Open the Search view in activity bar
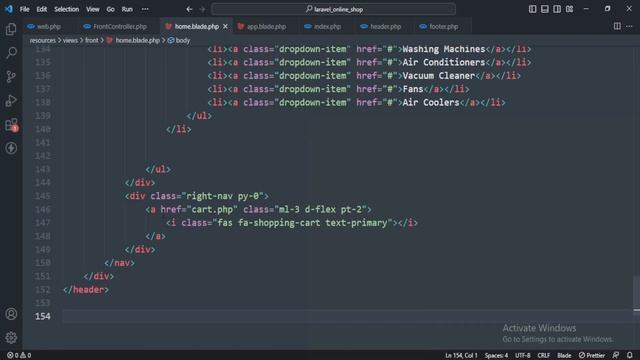 pos(11,53)
